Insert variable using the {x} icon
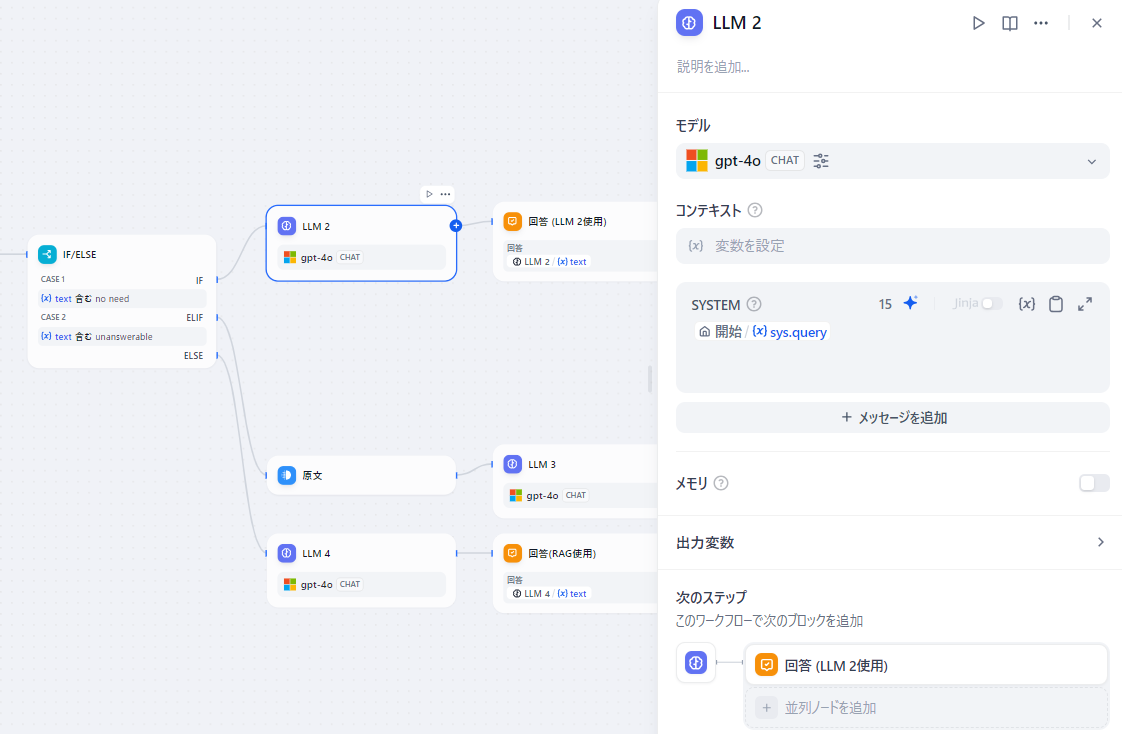This screenshot has width=1122, height=734. tap(1026, 304)
